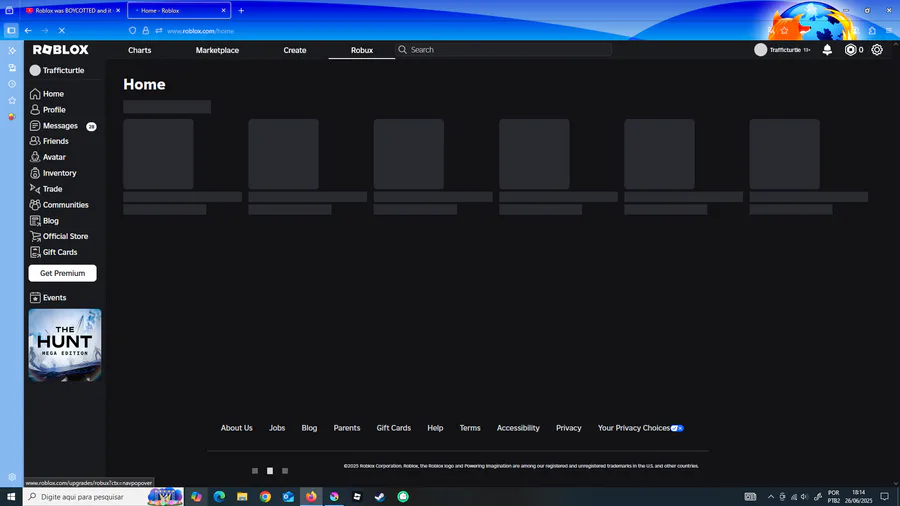
Task: Go to the Friends page
Action: pos(49,141)
